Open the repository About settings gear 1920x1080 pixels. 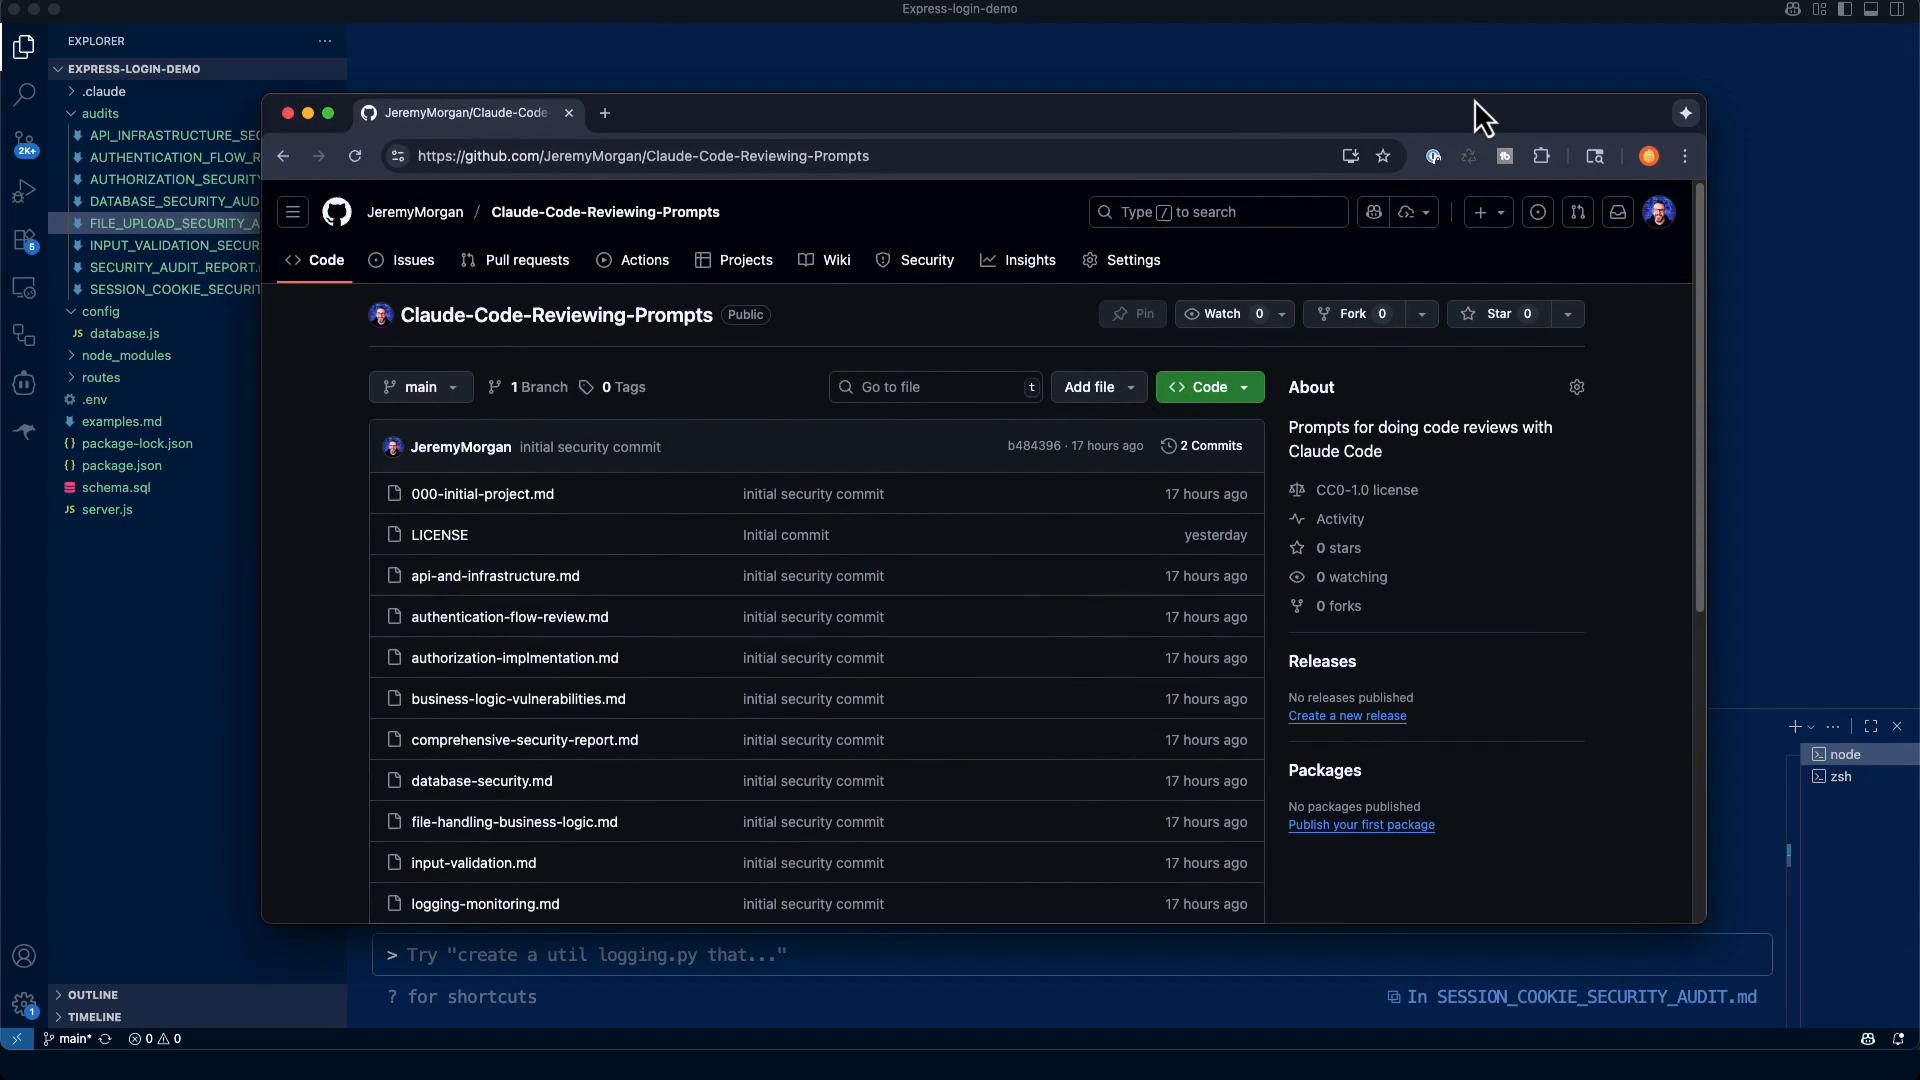[x=1577, y=387]
